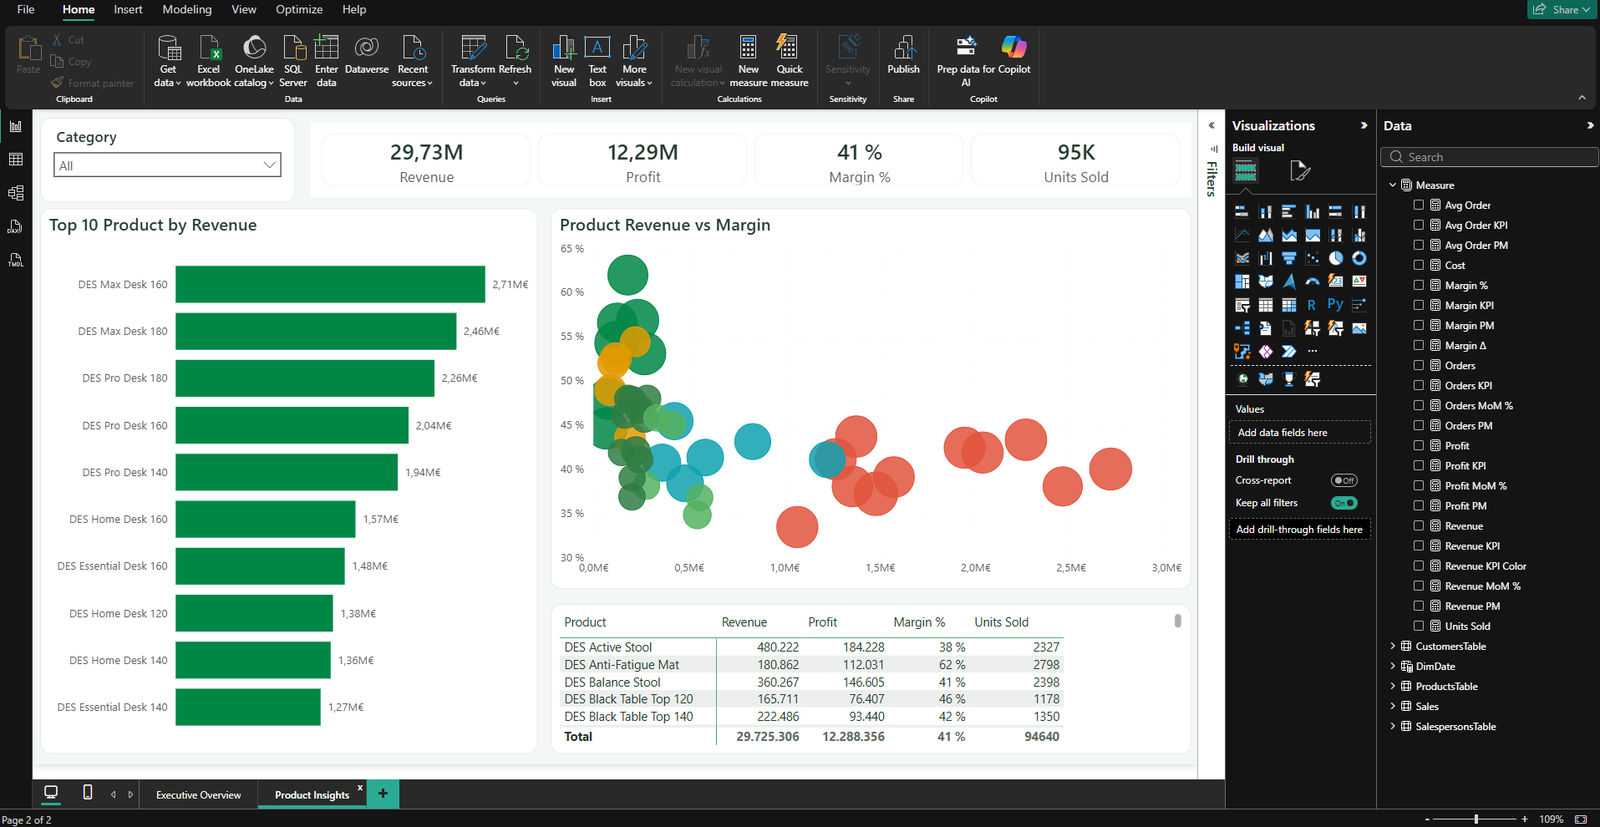Select the Power Apps visual

(x=1265, y=351)
